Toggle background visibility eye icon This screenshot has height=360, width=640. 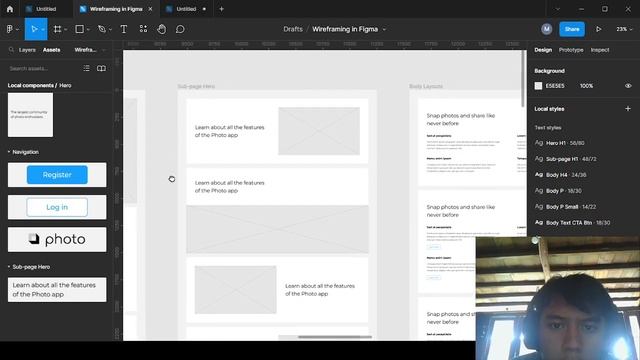pos(628,86)
